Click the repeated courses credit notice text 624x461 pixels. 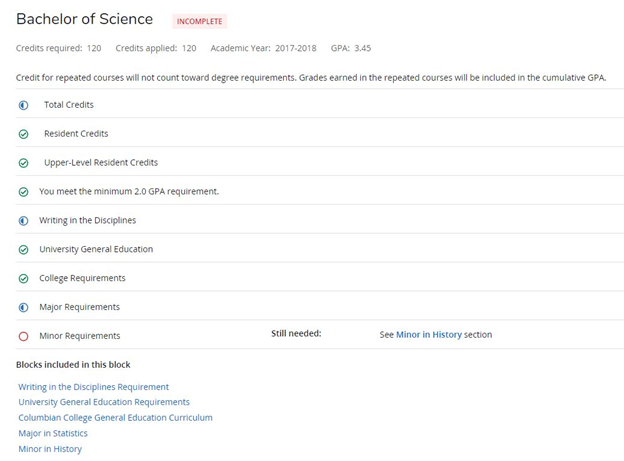tap(311, 78)
